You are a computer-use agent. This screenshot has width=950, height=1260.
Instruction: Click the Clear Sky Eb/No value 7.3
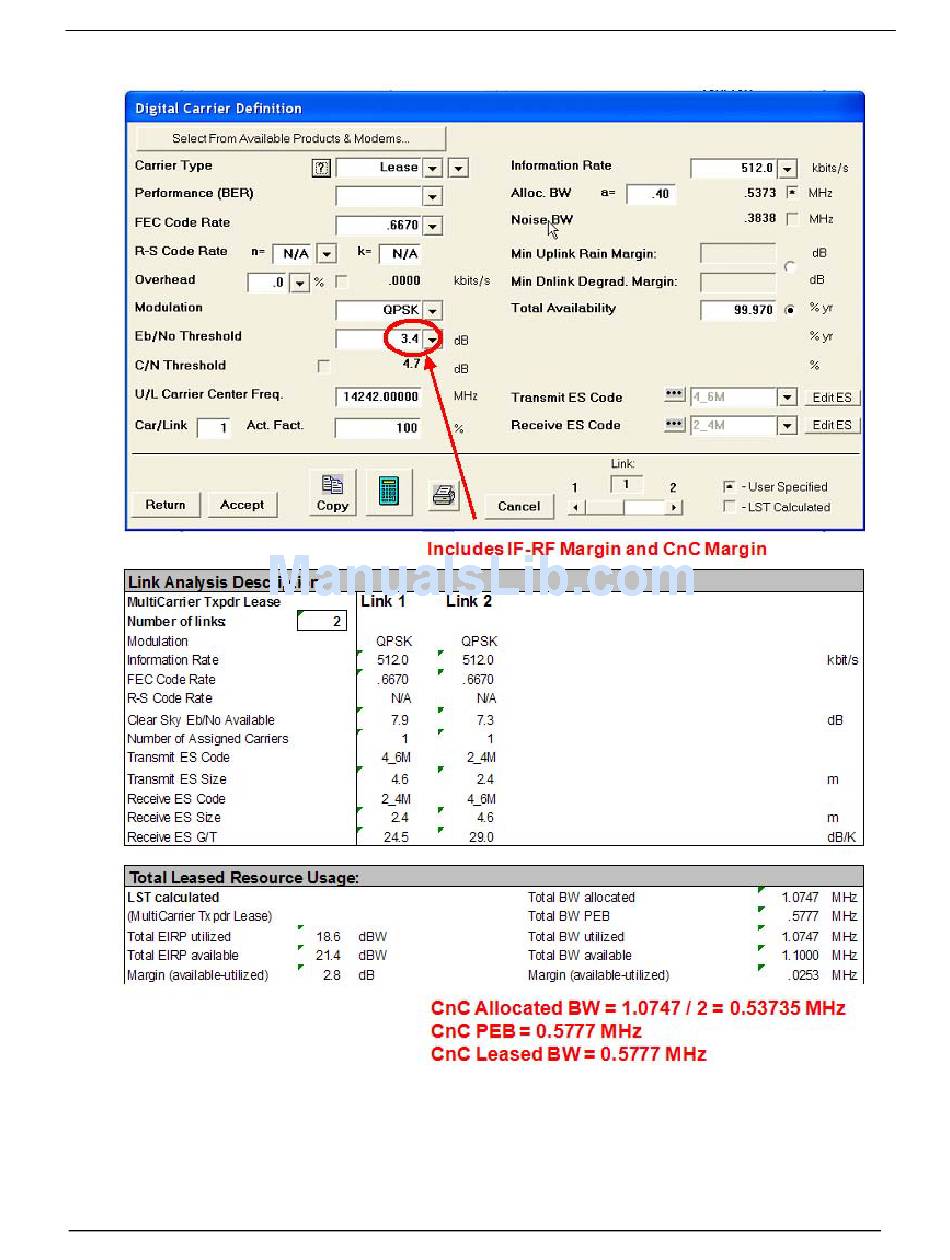pyautogui.click(x=485, y=720)
